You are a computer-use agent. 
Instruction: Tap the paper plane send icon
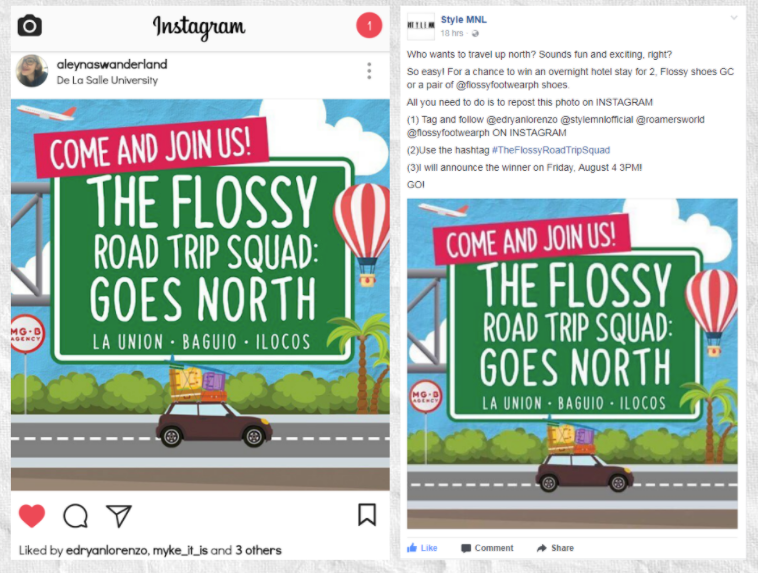click(x=118, y=515)
